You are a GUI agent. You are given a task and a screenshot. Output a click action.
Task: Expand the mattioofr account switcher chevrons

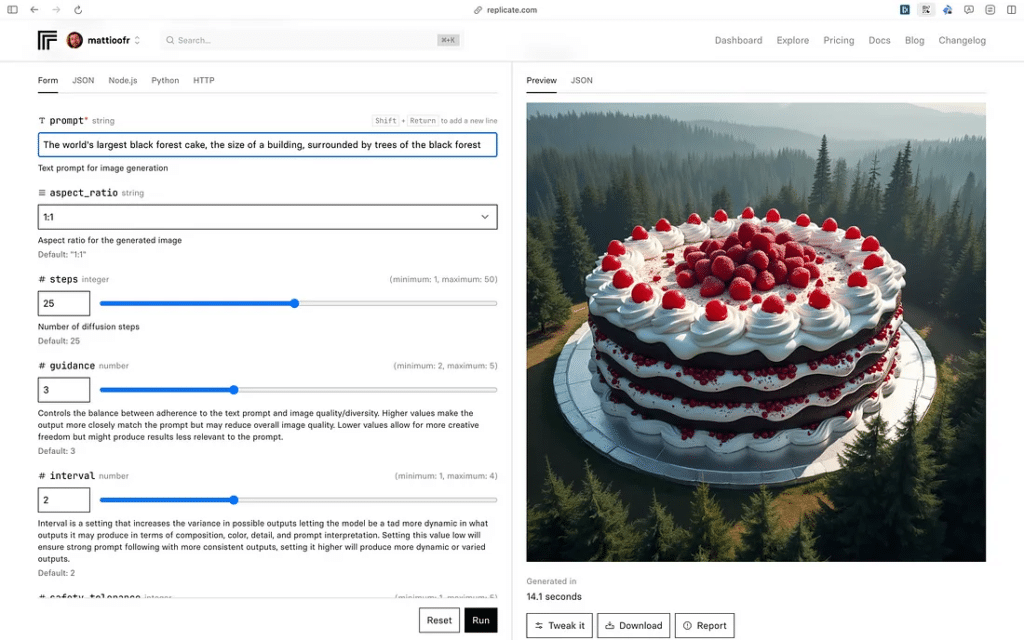[x=137, y=40]
